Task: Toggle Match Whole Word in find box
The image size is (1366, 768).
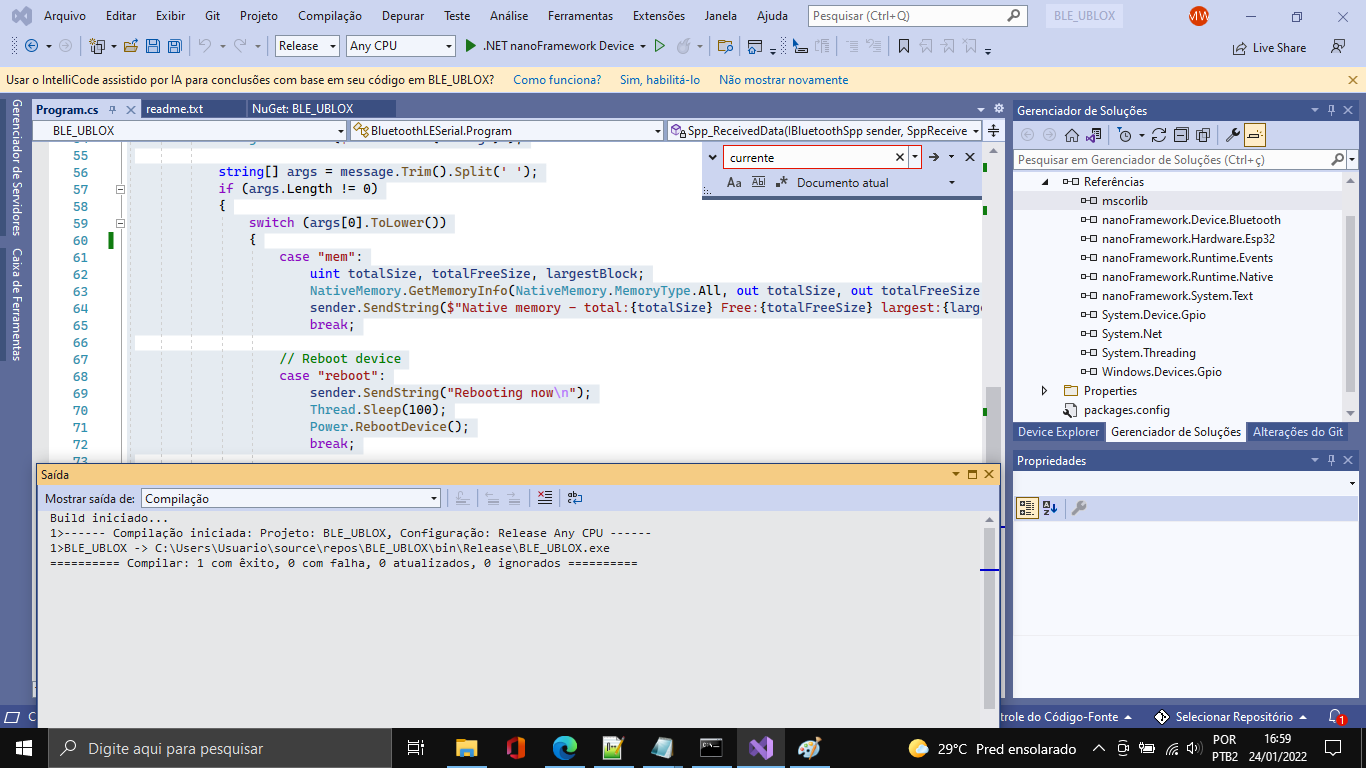Action: pyautogui.click(x=758, y=183)
